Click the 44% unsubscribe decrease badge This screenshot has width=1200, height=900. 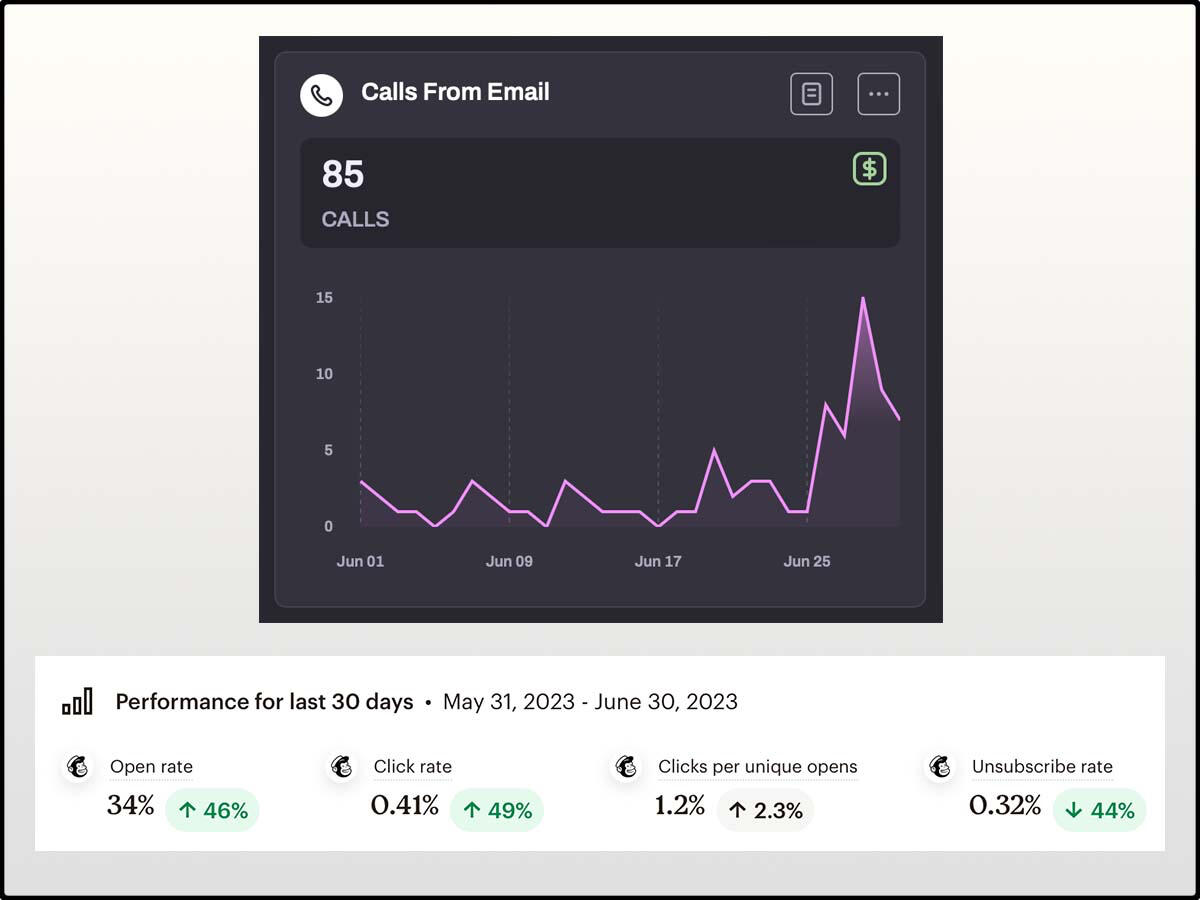1099,810
